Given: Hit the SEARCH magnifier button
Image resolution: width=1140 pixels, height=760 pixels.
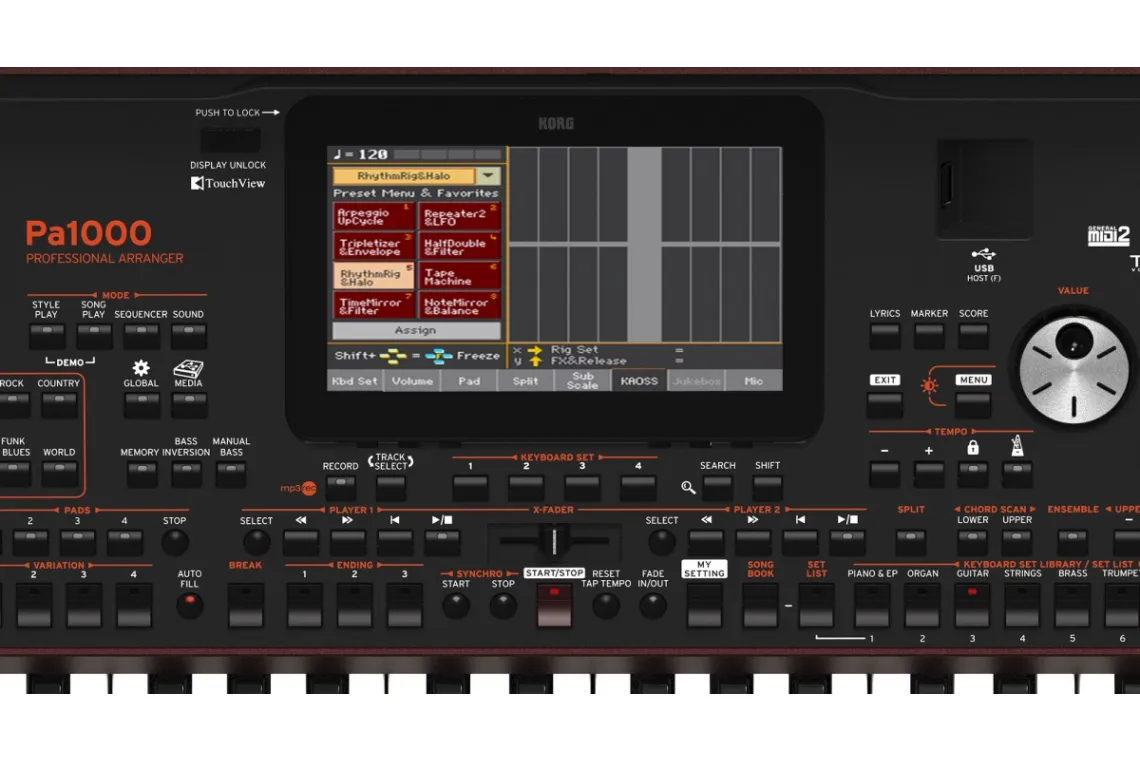Looking at the screenshot, I should tap(718, 487).
